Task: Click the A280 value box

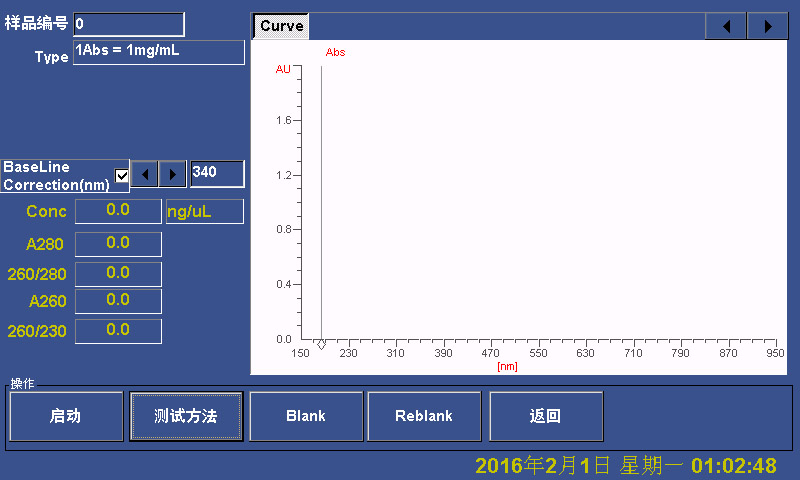Action: point(118,244)
